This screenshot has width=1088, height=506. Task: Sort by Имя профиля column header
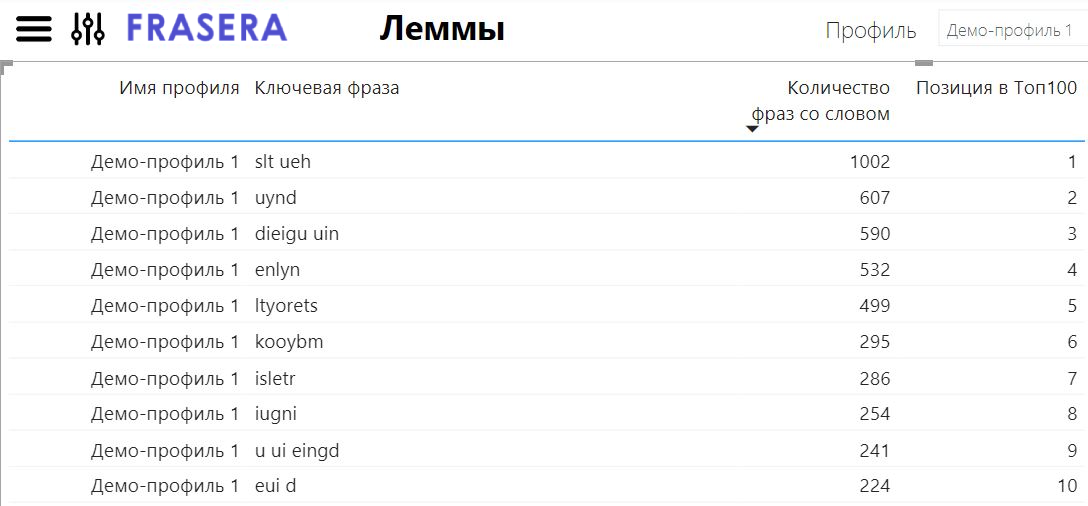click(x=179, y=88)
